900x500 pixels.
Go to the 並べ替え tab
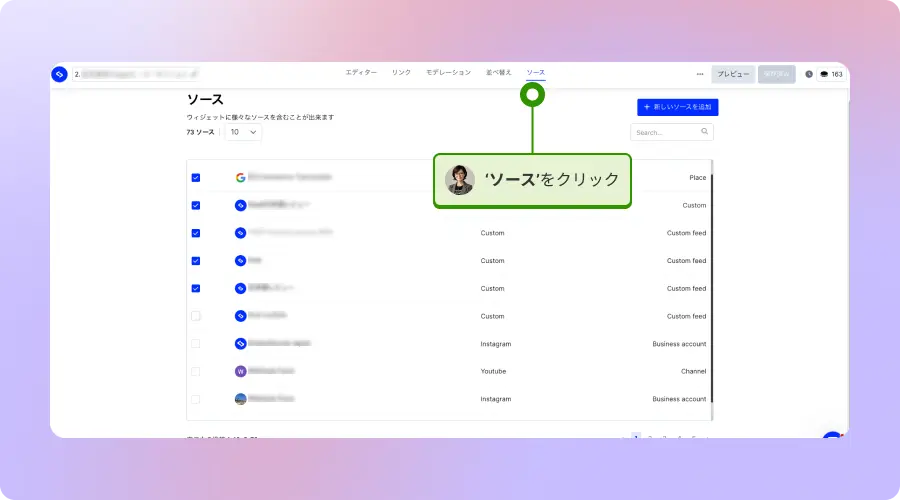pyautogui.click(x=498, y=73)
